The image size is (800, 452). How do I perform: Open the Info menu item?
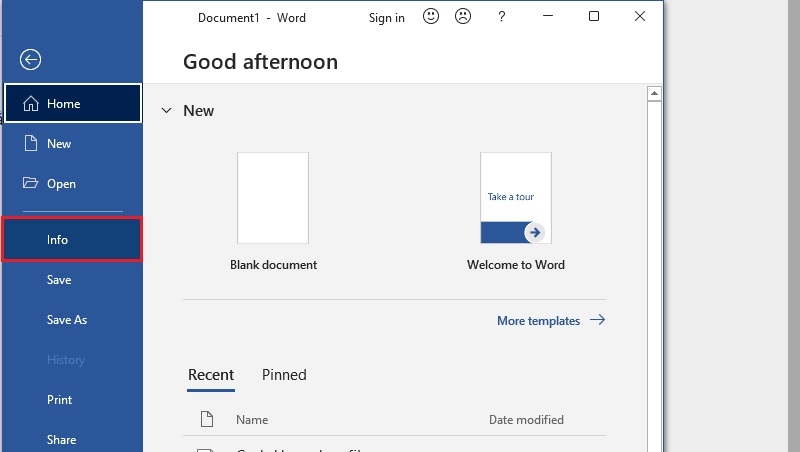[x=72, y=240]
